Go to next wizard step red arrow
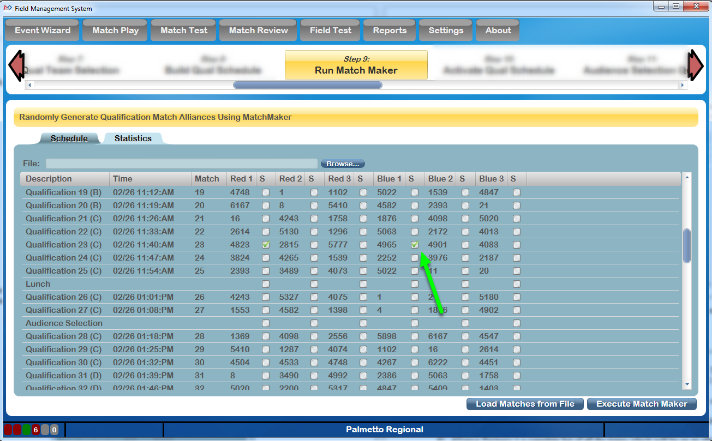Viewport: 712px width, 441px height. coord(695,66)
